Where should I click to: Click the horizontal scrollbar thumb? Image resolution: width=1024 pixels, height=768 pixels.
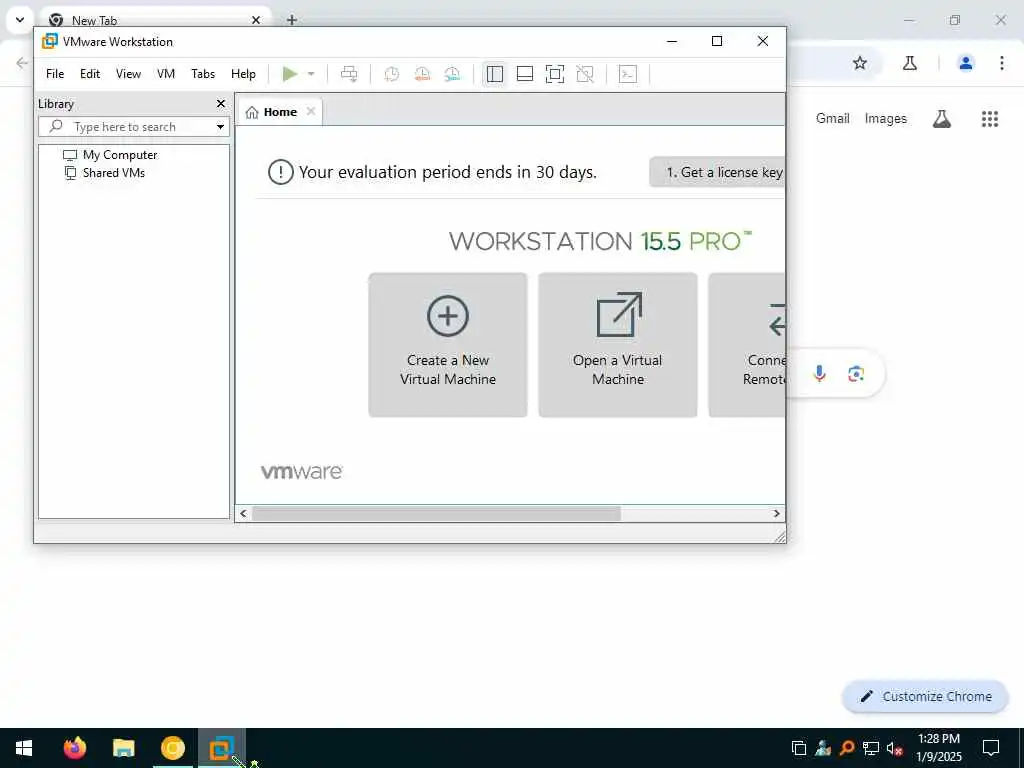coord(436,513)
